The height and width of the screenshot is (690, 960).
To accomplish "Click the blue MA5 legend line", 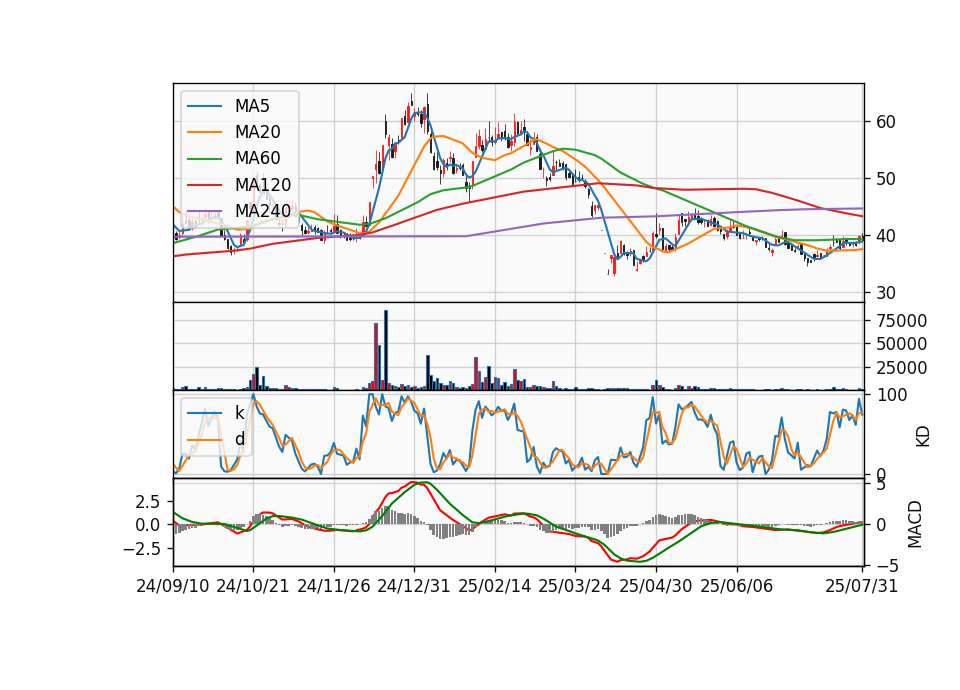I will pos(204,106).
